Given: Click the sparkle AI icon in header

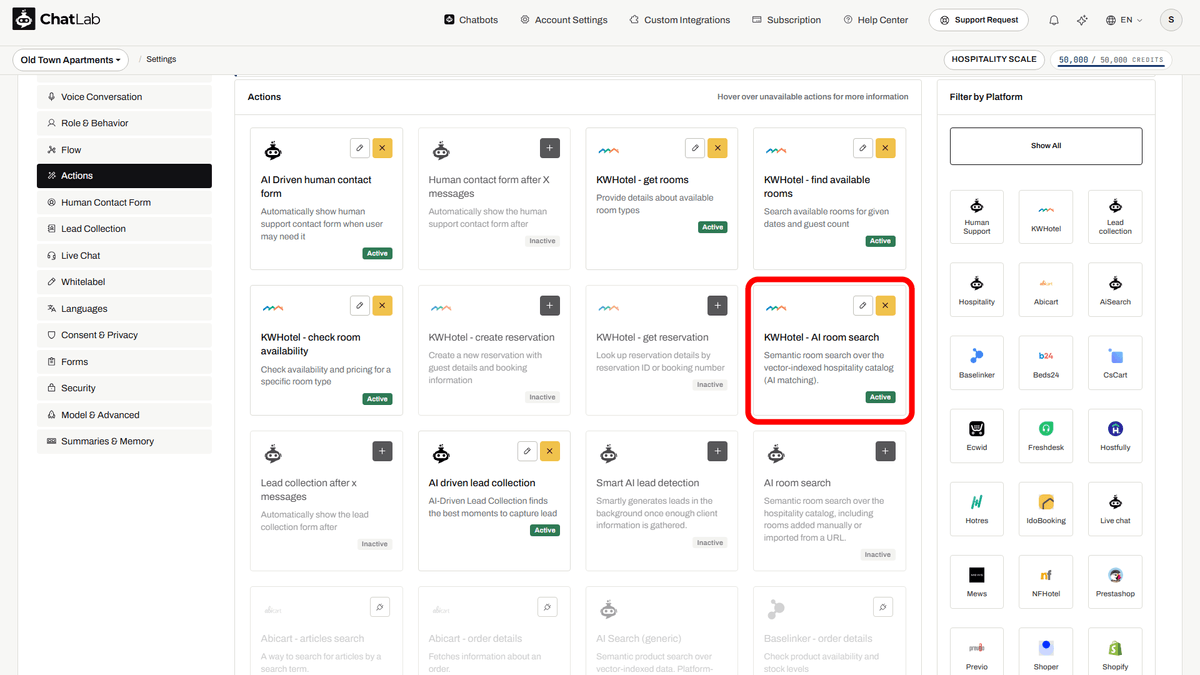Looking at the screenshot, I should coord(1082,20).
